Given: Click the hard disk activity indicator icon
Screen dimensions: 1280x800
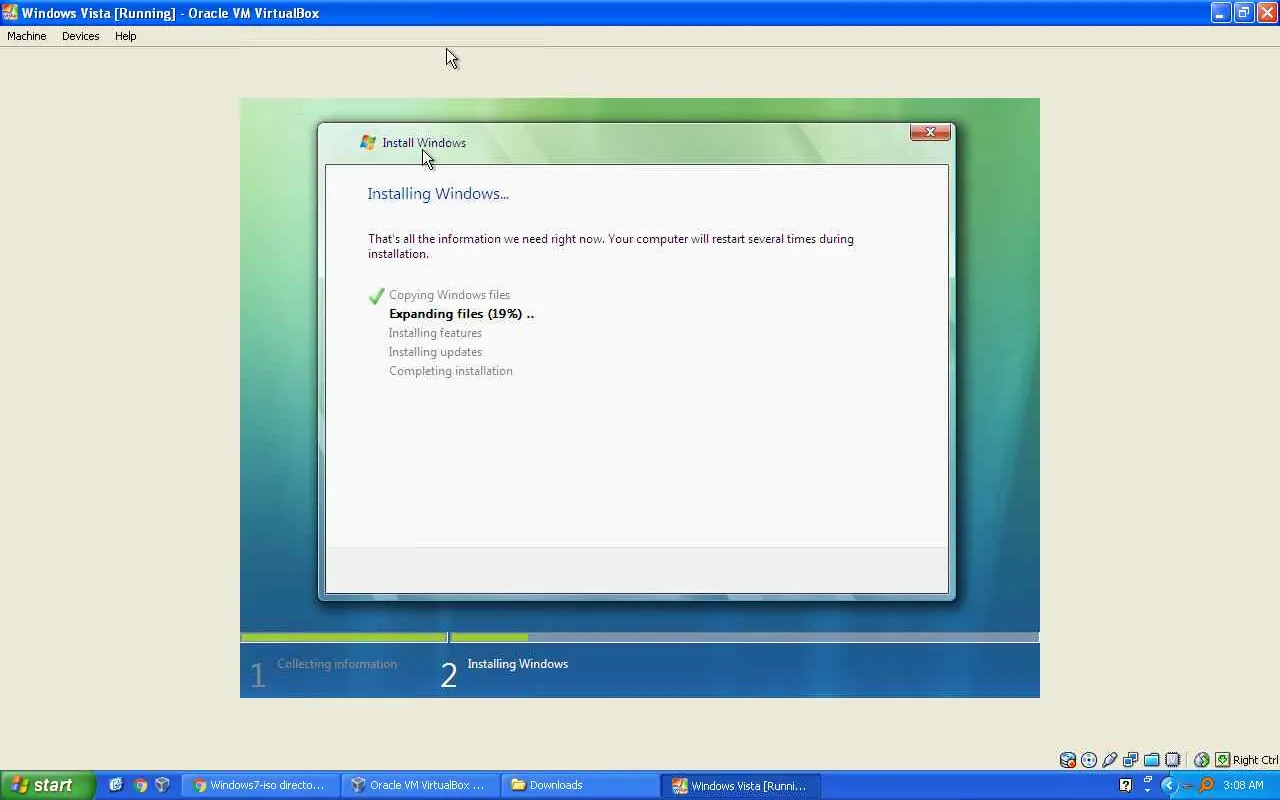Looking at the screenshot, I should pyautogui.click(x=1068, y=760).
